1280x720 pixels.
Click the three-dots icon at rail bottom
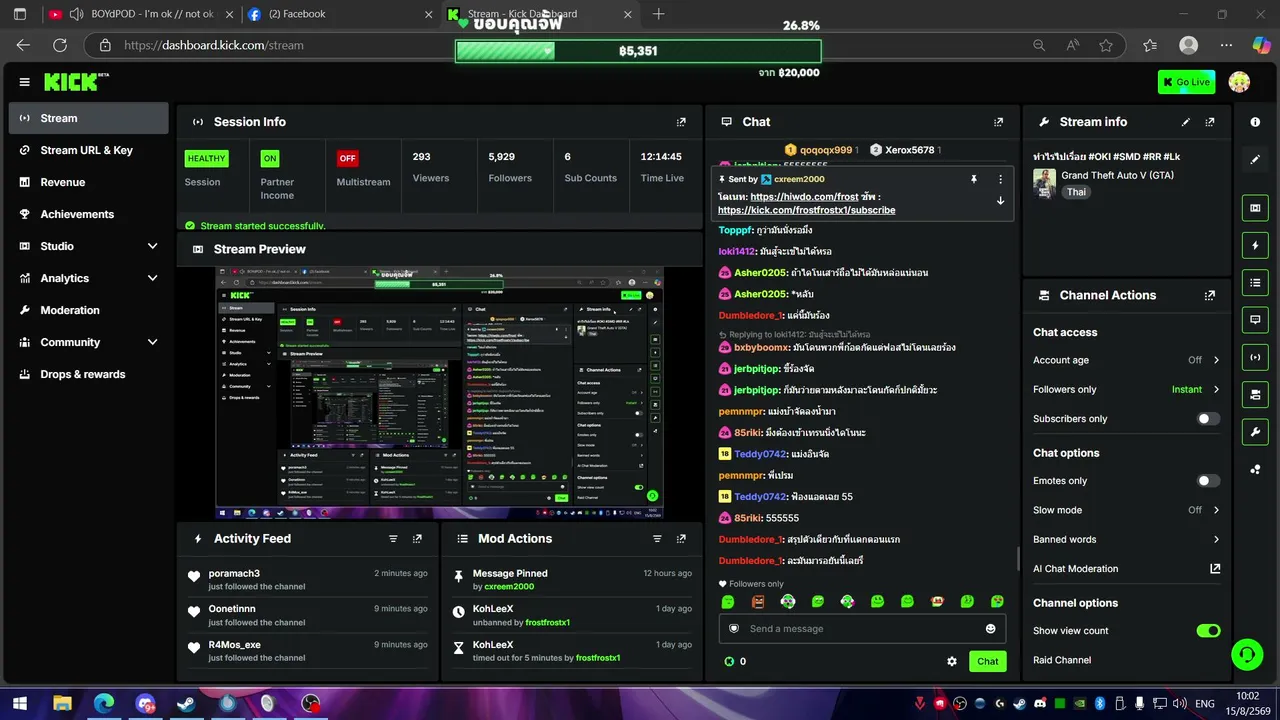[x=1255, y=469]
